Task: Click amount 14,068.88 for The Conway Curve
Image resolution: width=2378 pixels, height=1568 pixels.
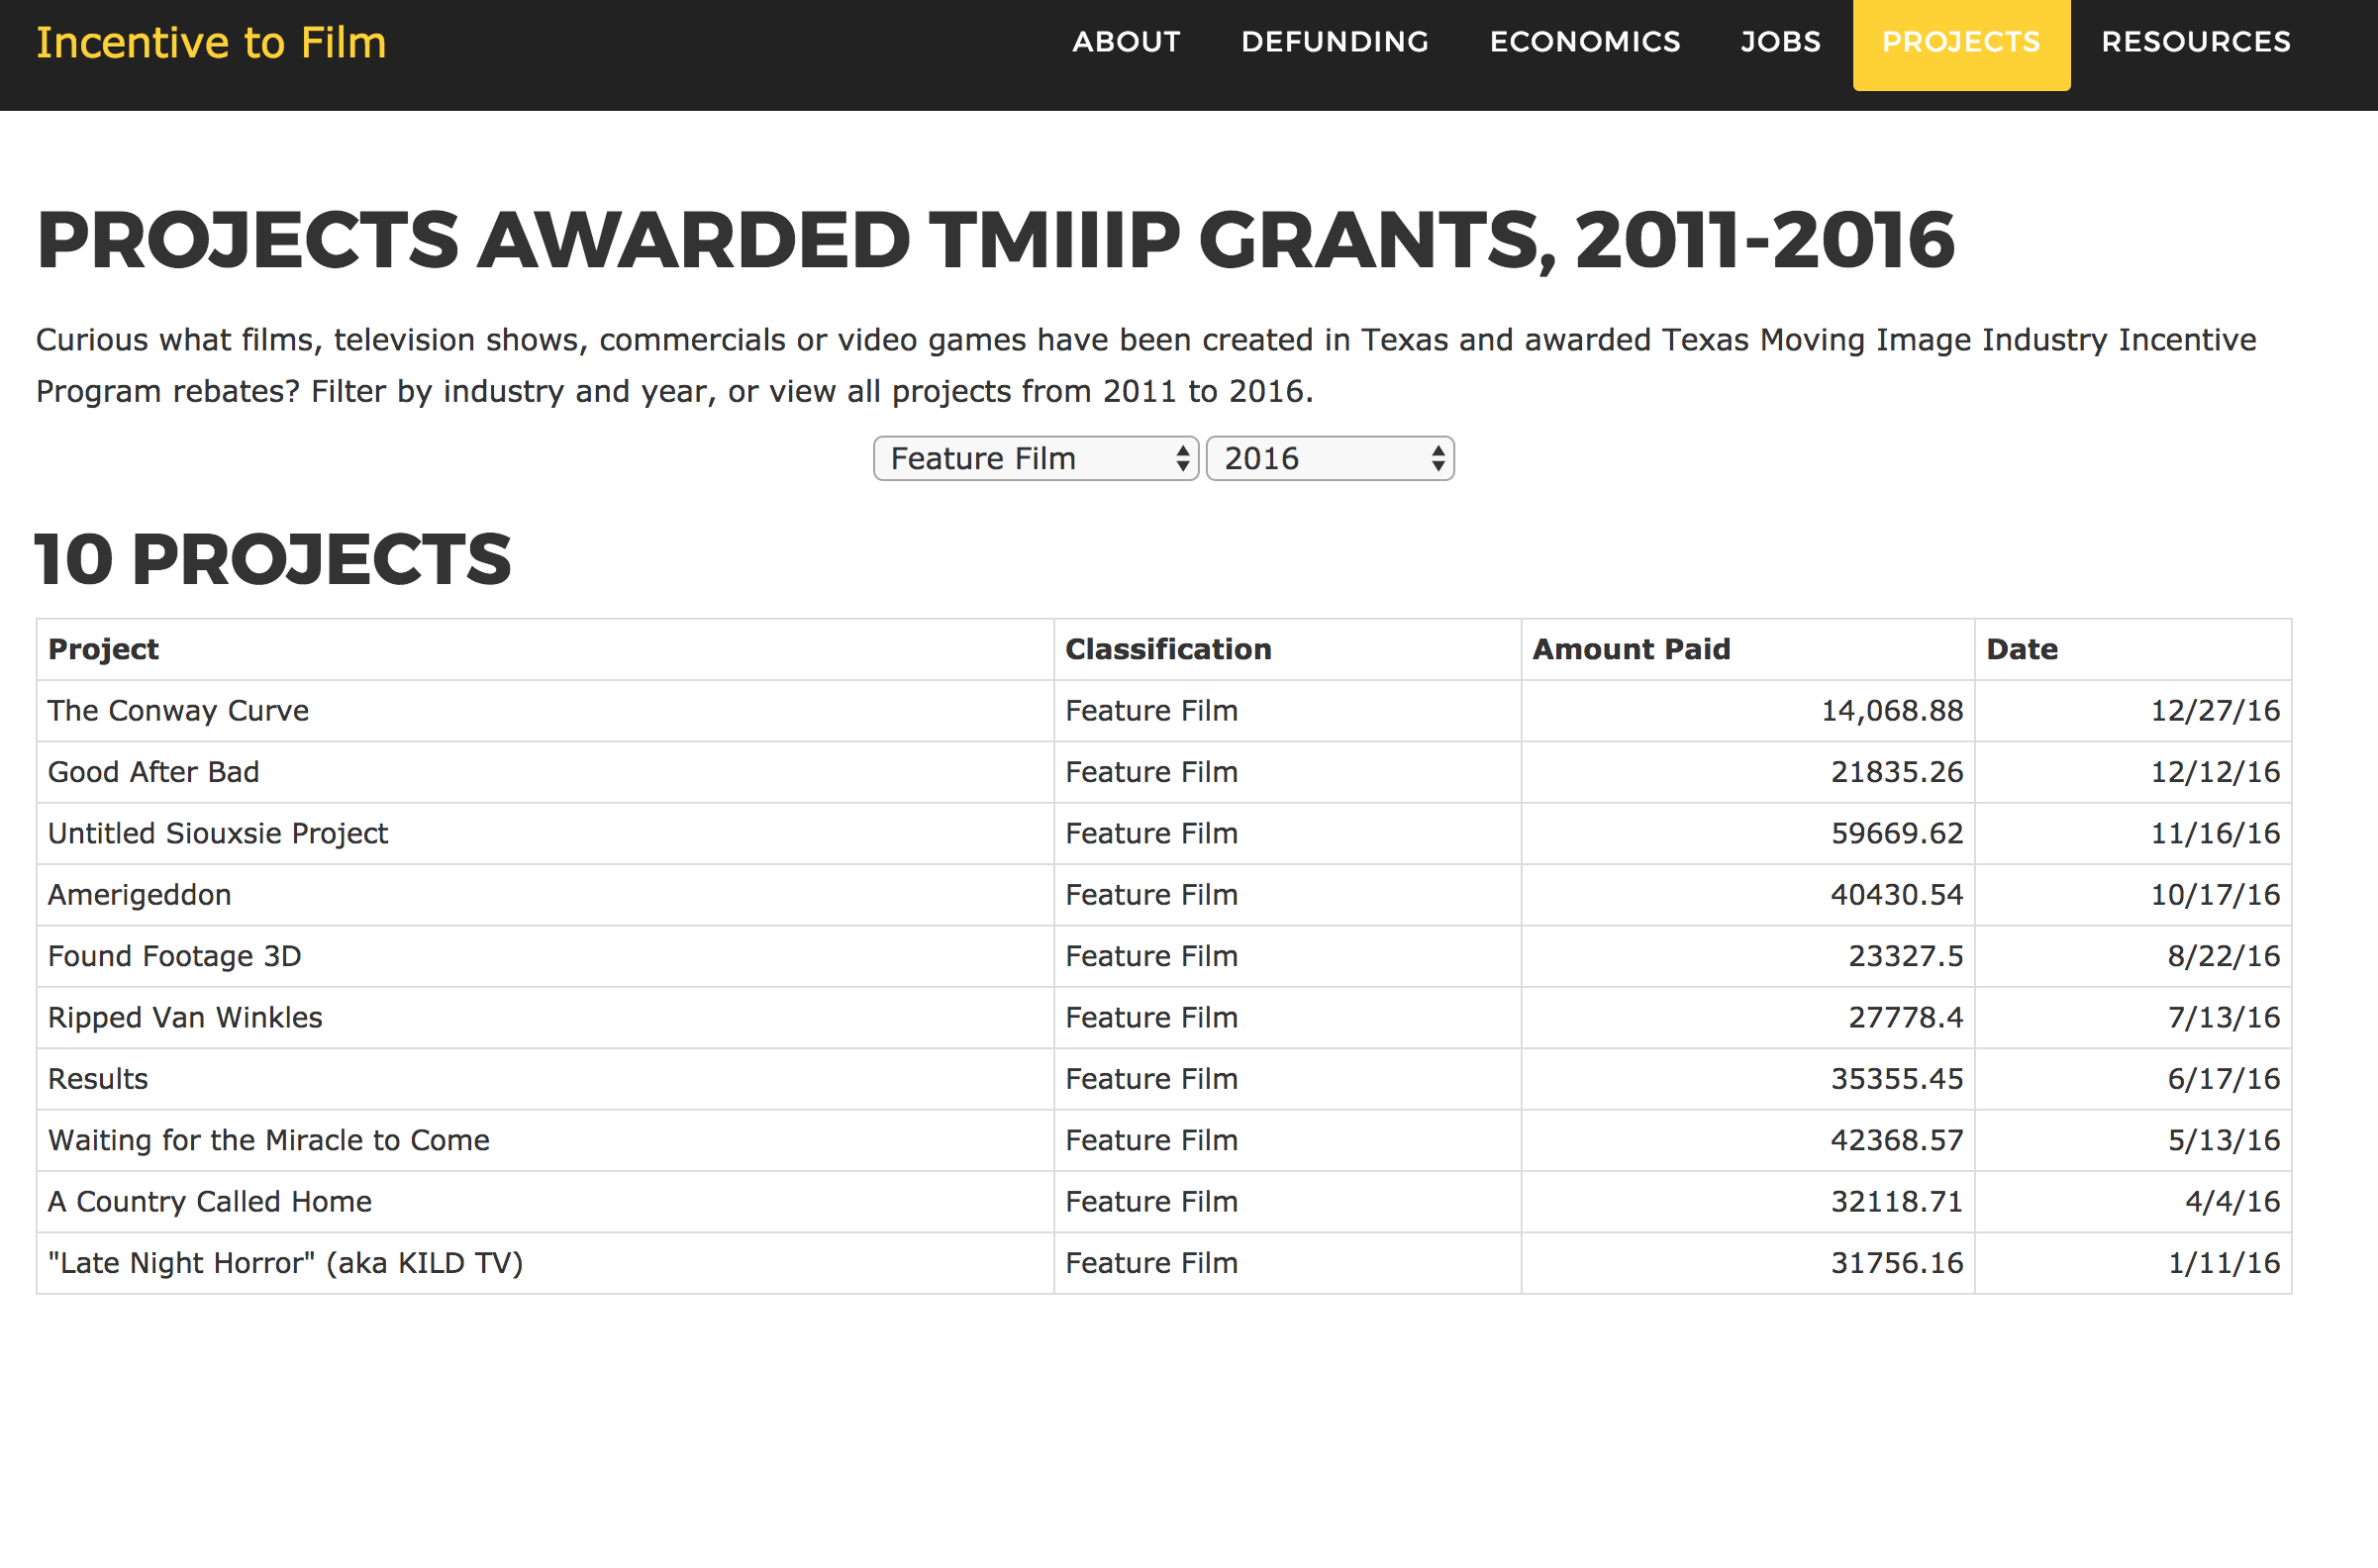Action: coord(1892,711)
